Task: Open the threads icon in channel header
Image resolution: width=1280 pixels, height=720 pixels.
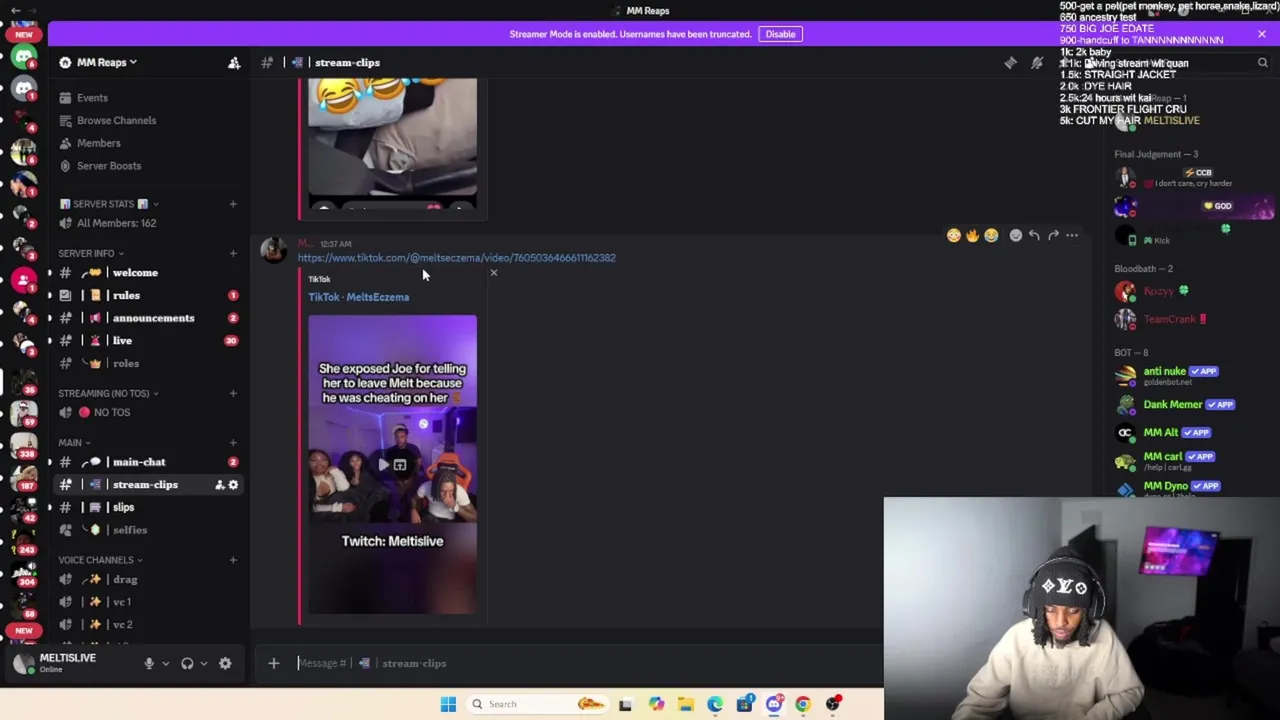Action: pos(1010,63)
